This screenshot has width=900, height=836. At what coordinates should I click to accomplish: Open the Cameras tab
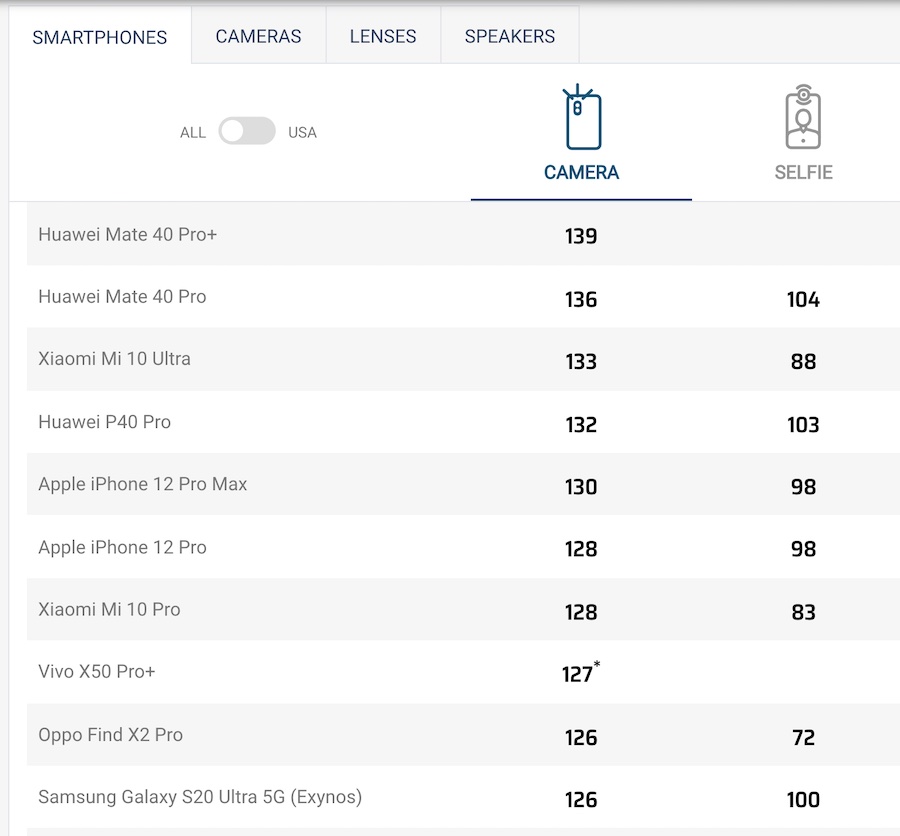(258, 36)
